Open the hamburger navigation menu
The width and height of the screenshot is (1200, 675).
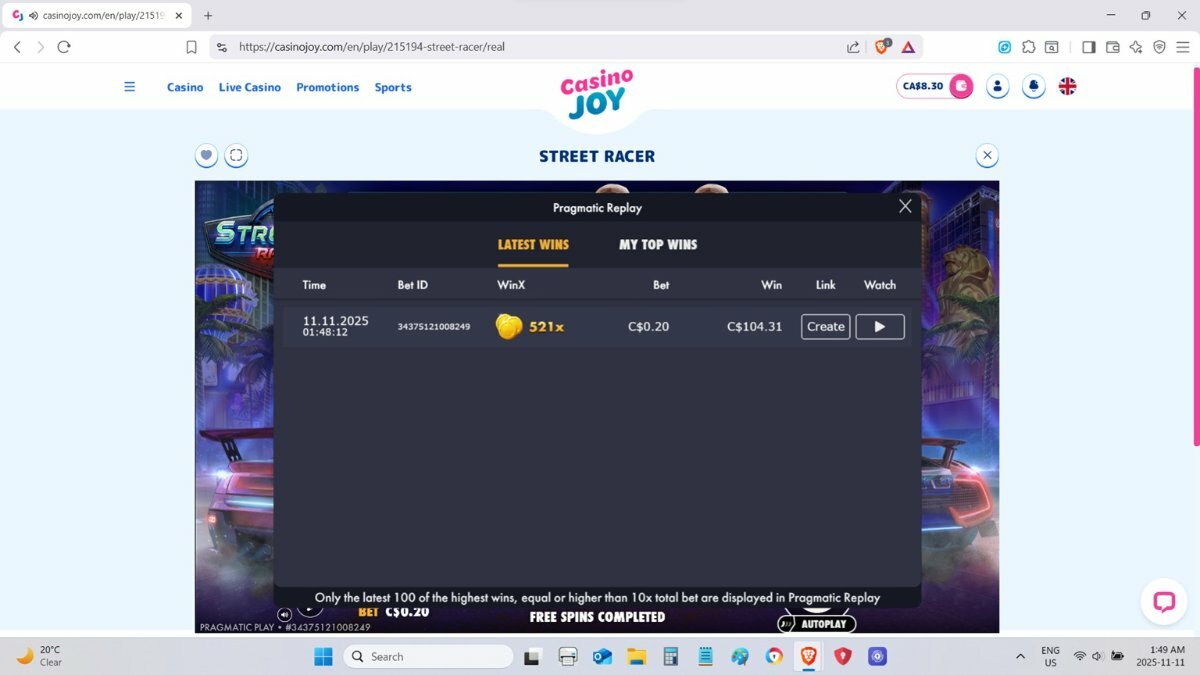[x=129, y=87]
